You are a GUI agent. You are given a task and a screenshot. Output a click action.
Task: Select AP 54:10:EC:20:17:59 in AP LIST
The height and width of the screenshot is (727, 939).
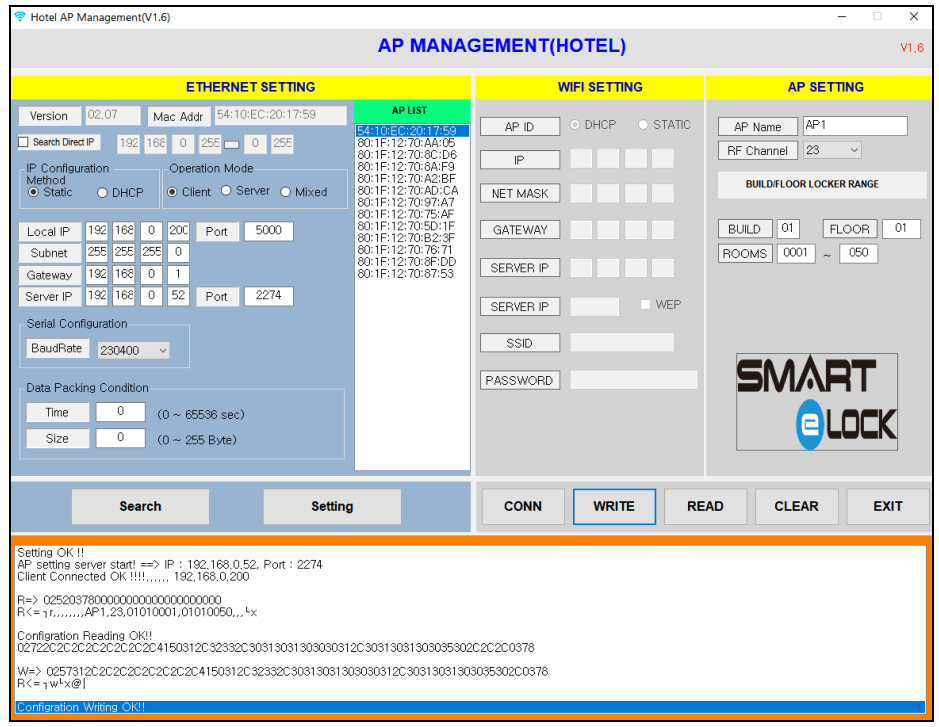point(406,129)
